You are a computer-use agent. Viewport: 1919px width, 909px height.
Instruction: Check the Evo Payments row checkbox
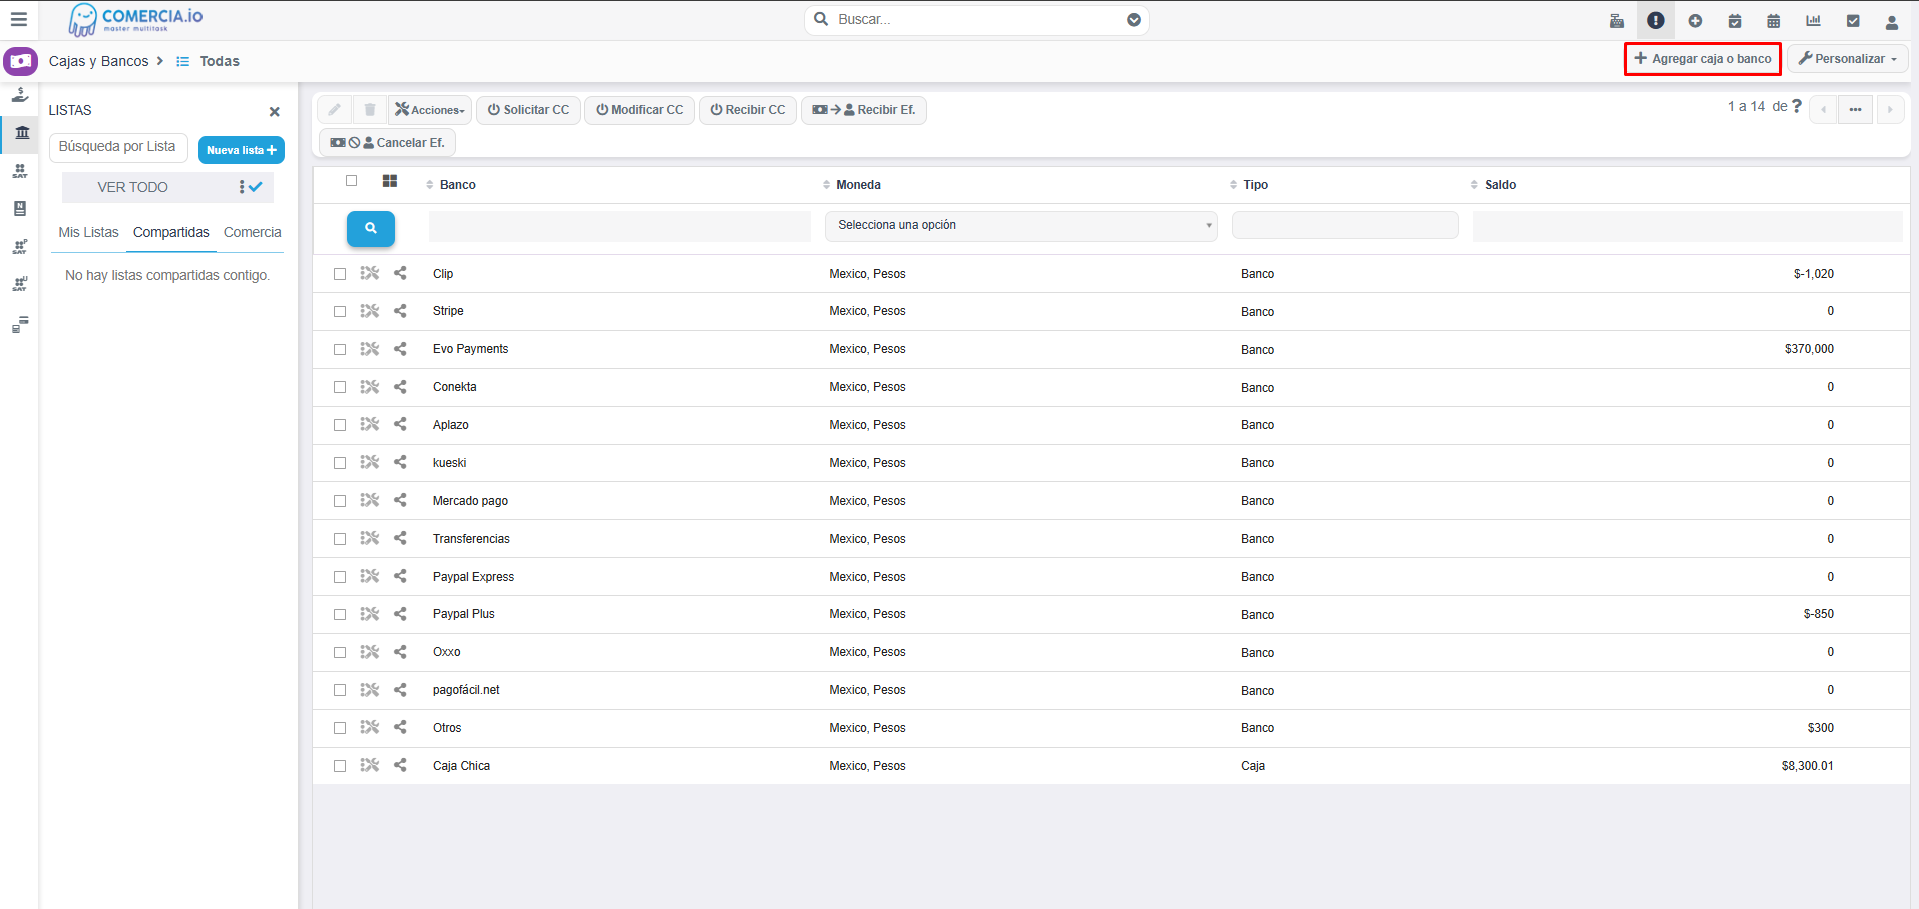click(340, 350)
